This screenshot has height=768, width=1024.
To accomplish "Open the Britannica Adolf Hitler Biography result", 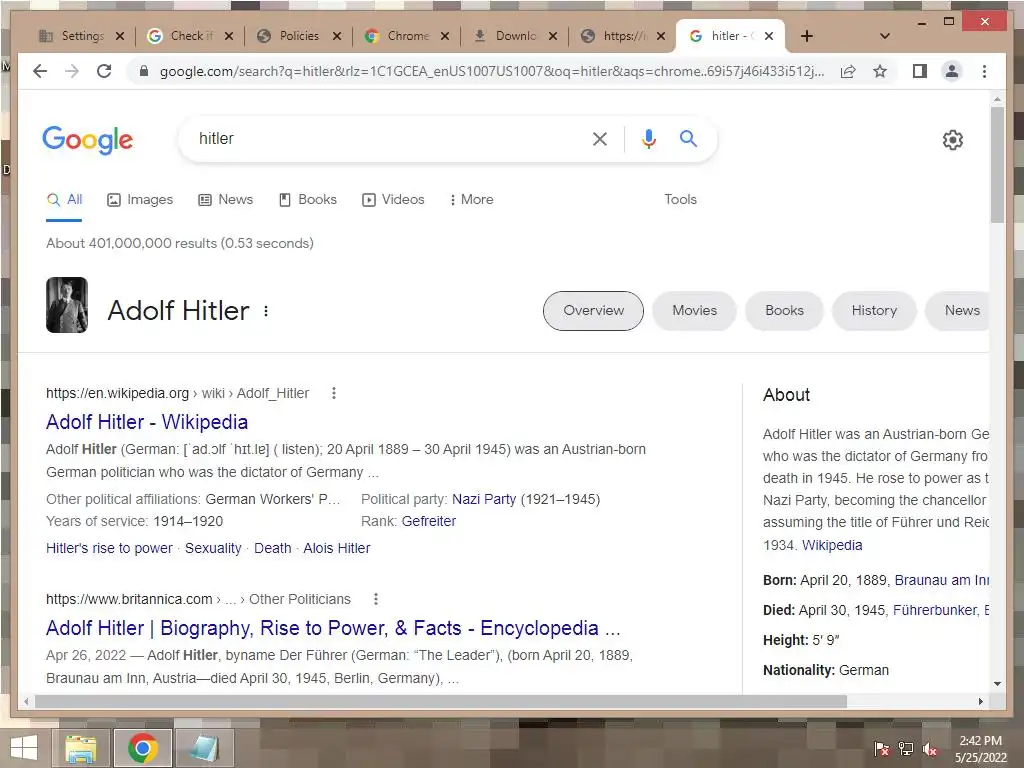I will tap(333, 628).
